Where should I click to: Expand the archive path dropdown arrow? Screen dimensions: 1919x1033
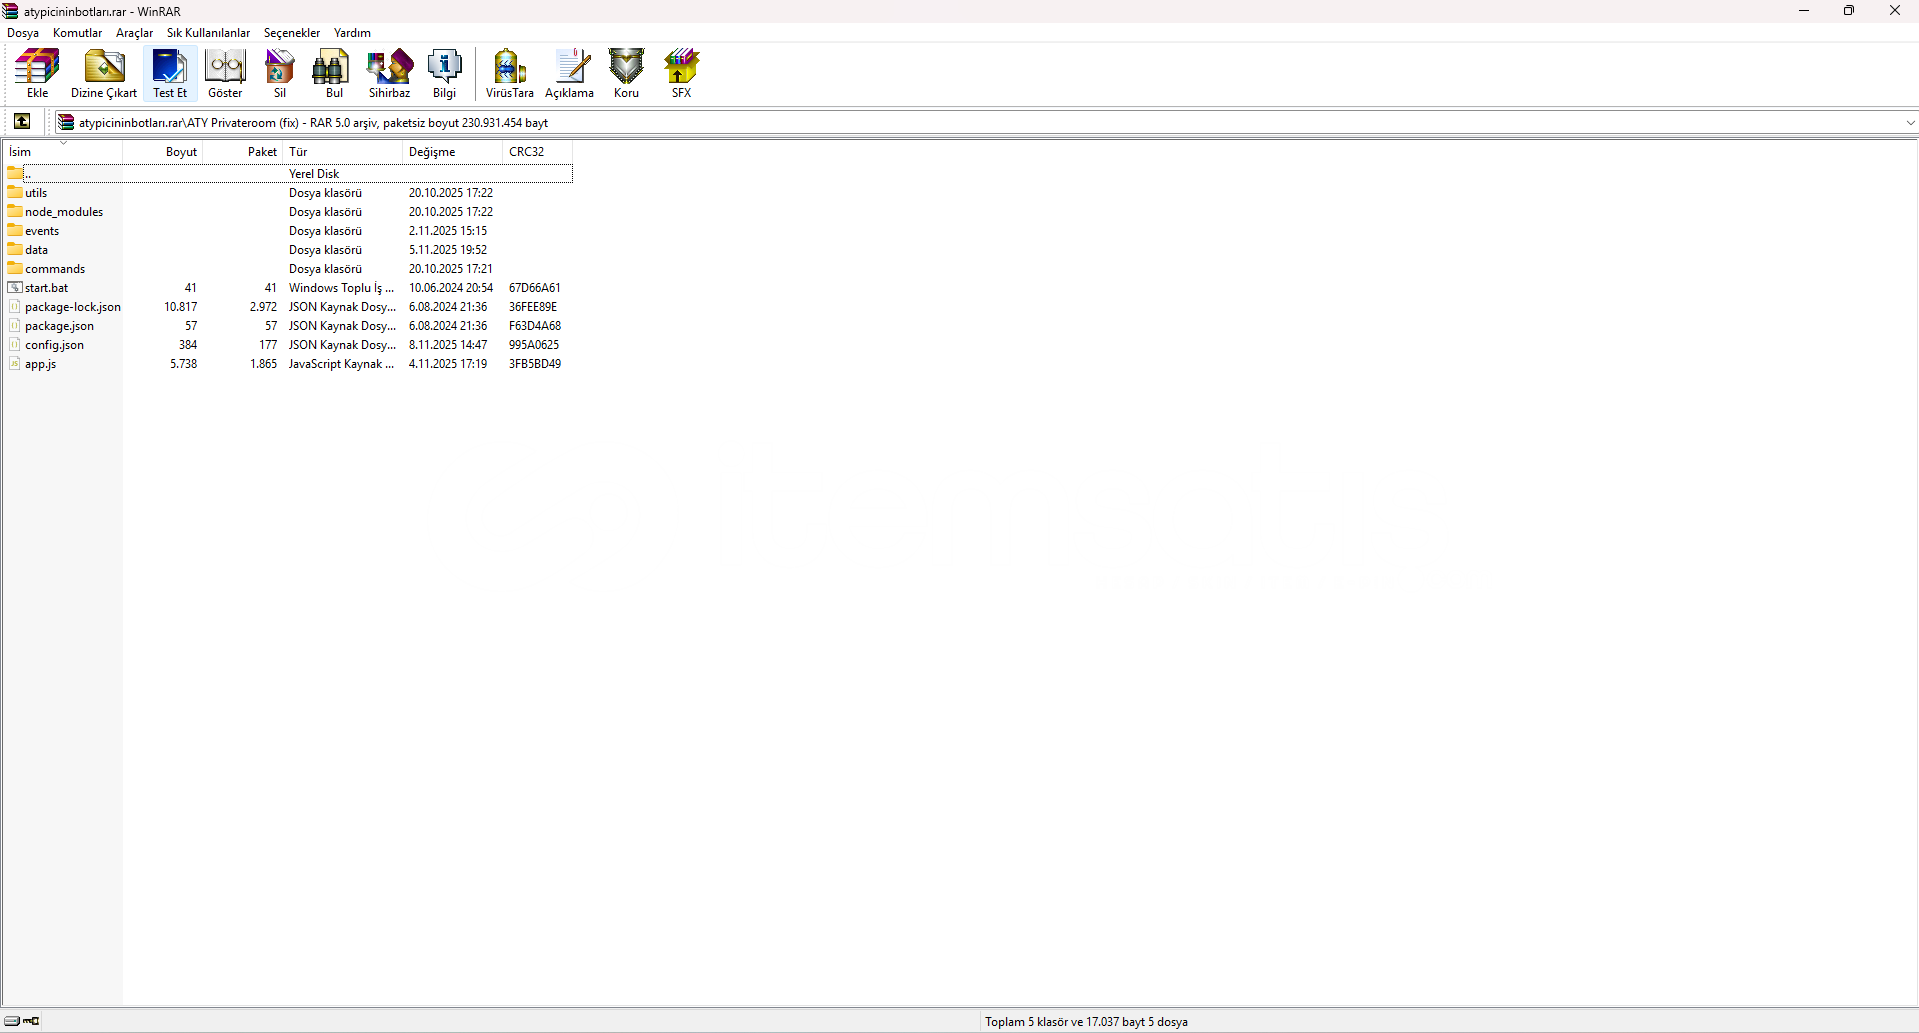(1910, 123)
